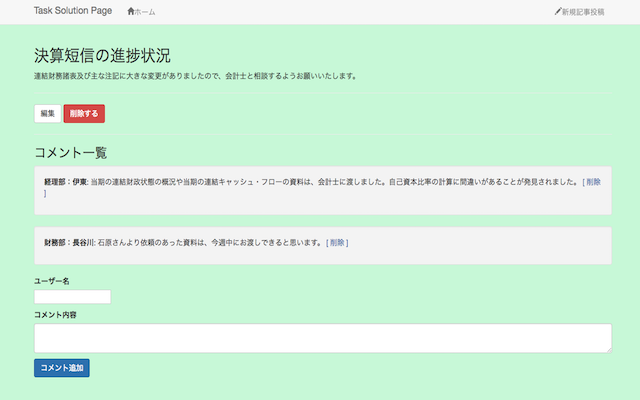The width and height of the screenshot is (640, 400).
Task: Delete the comment by 経理部:伊東
Action: click(x=593, y=182)
